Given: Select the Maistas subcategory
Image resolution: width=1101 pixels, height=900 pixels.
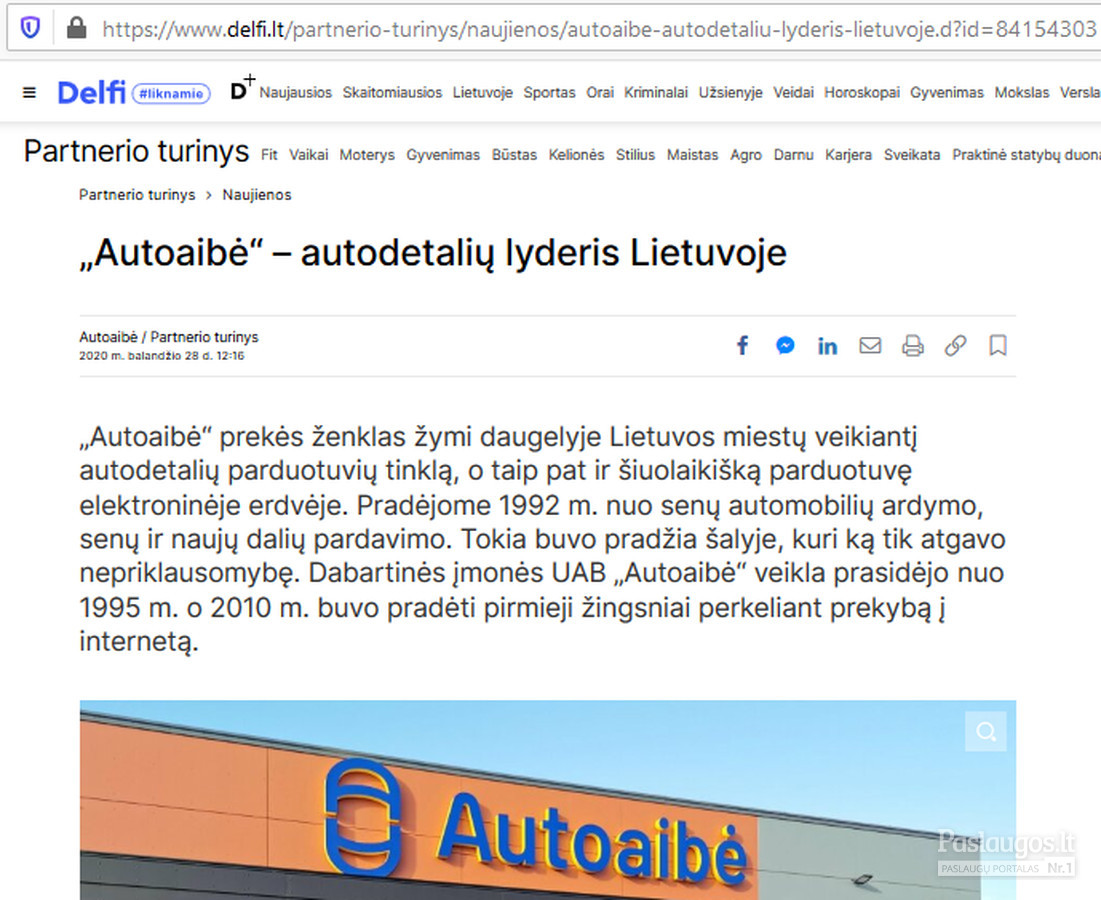Looking at the screenshot, I should [x=692, y=155].
